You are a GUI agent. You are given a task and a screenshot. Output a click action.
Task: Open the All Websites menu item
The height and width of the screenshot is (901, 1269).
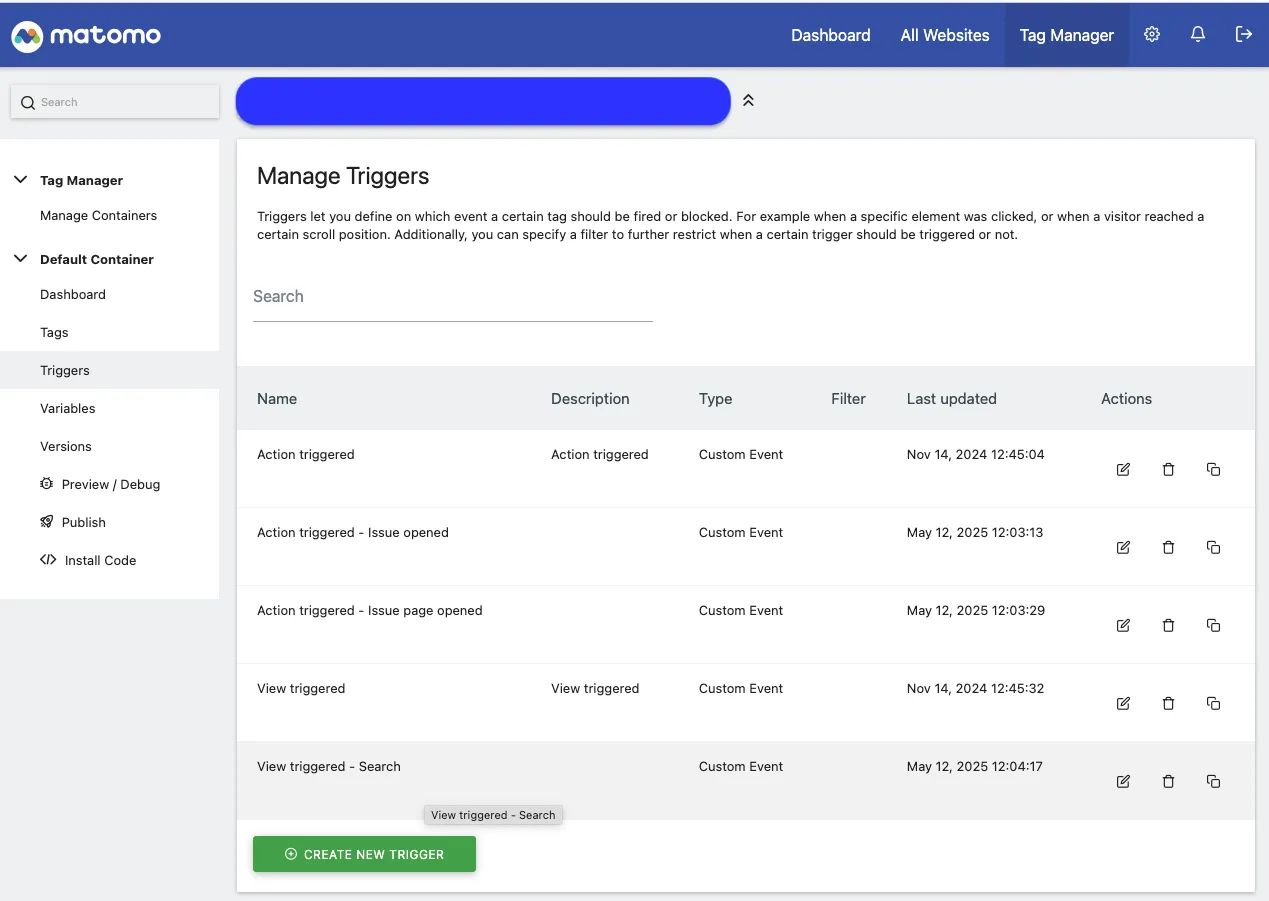[x=945, y=35]
